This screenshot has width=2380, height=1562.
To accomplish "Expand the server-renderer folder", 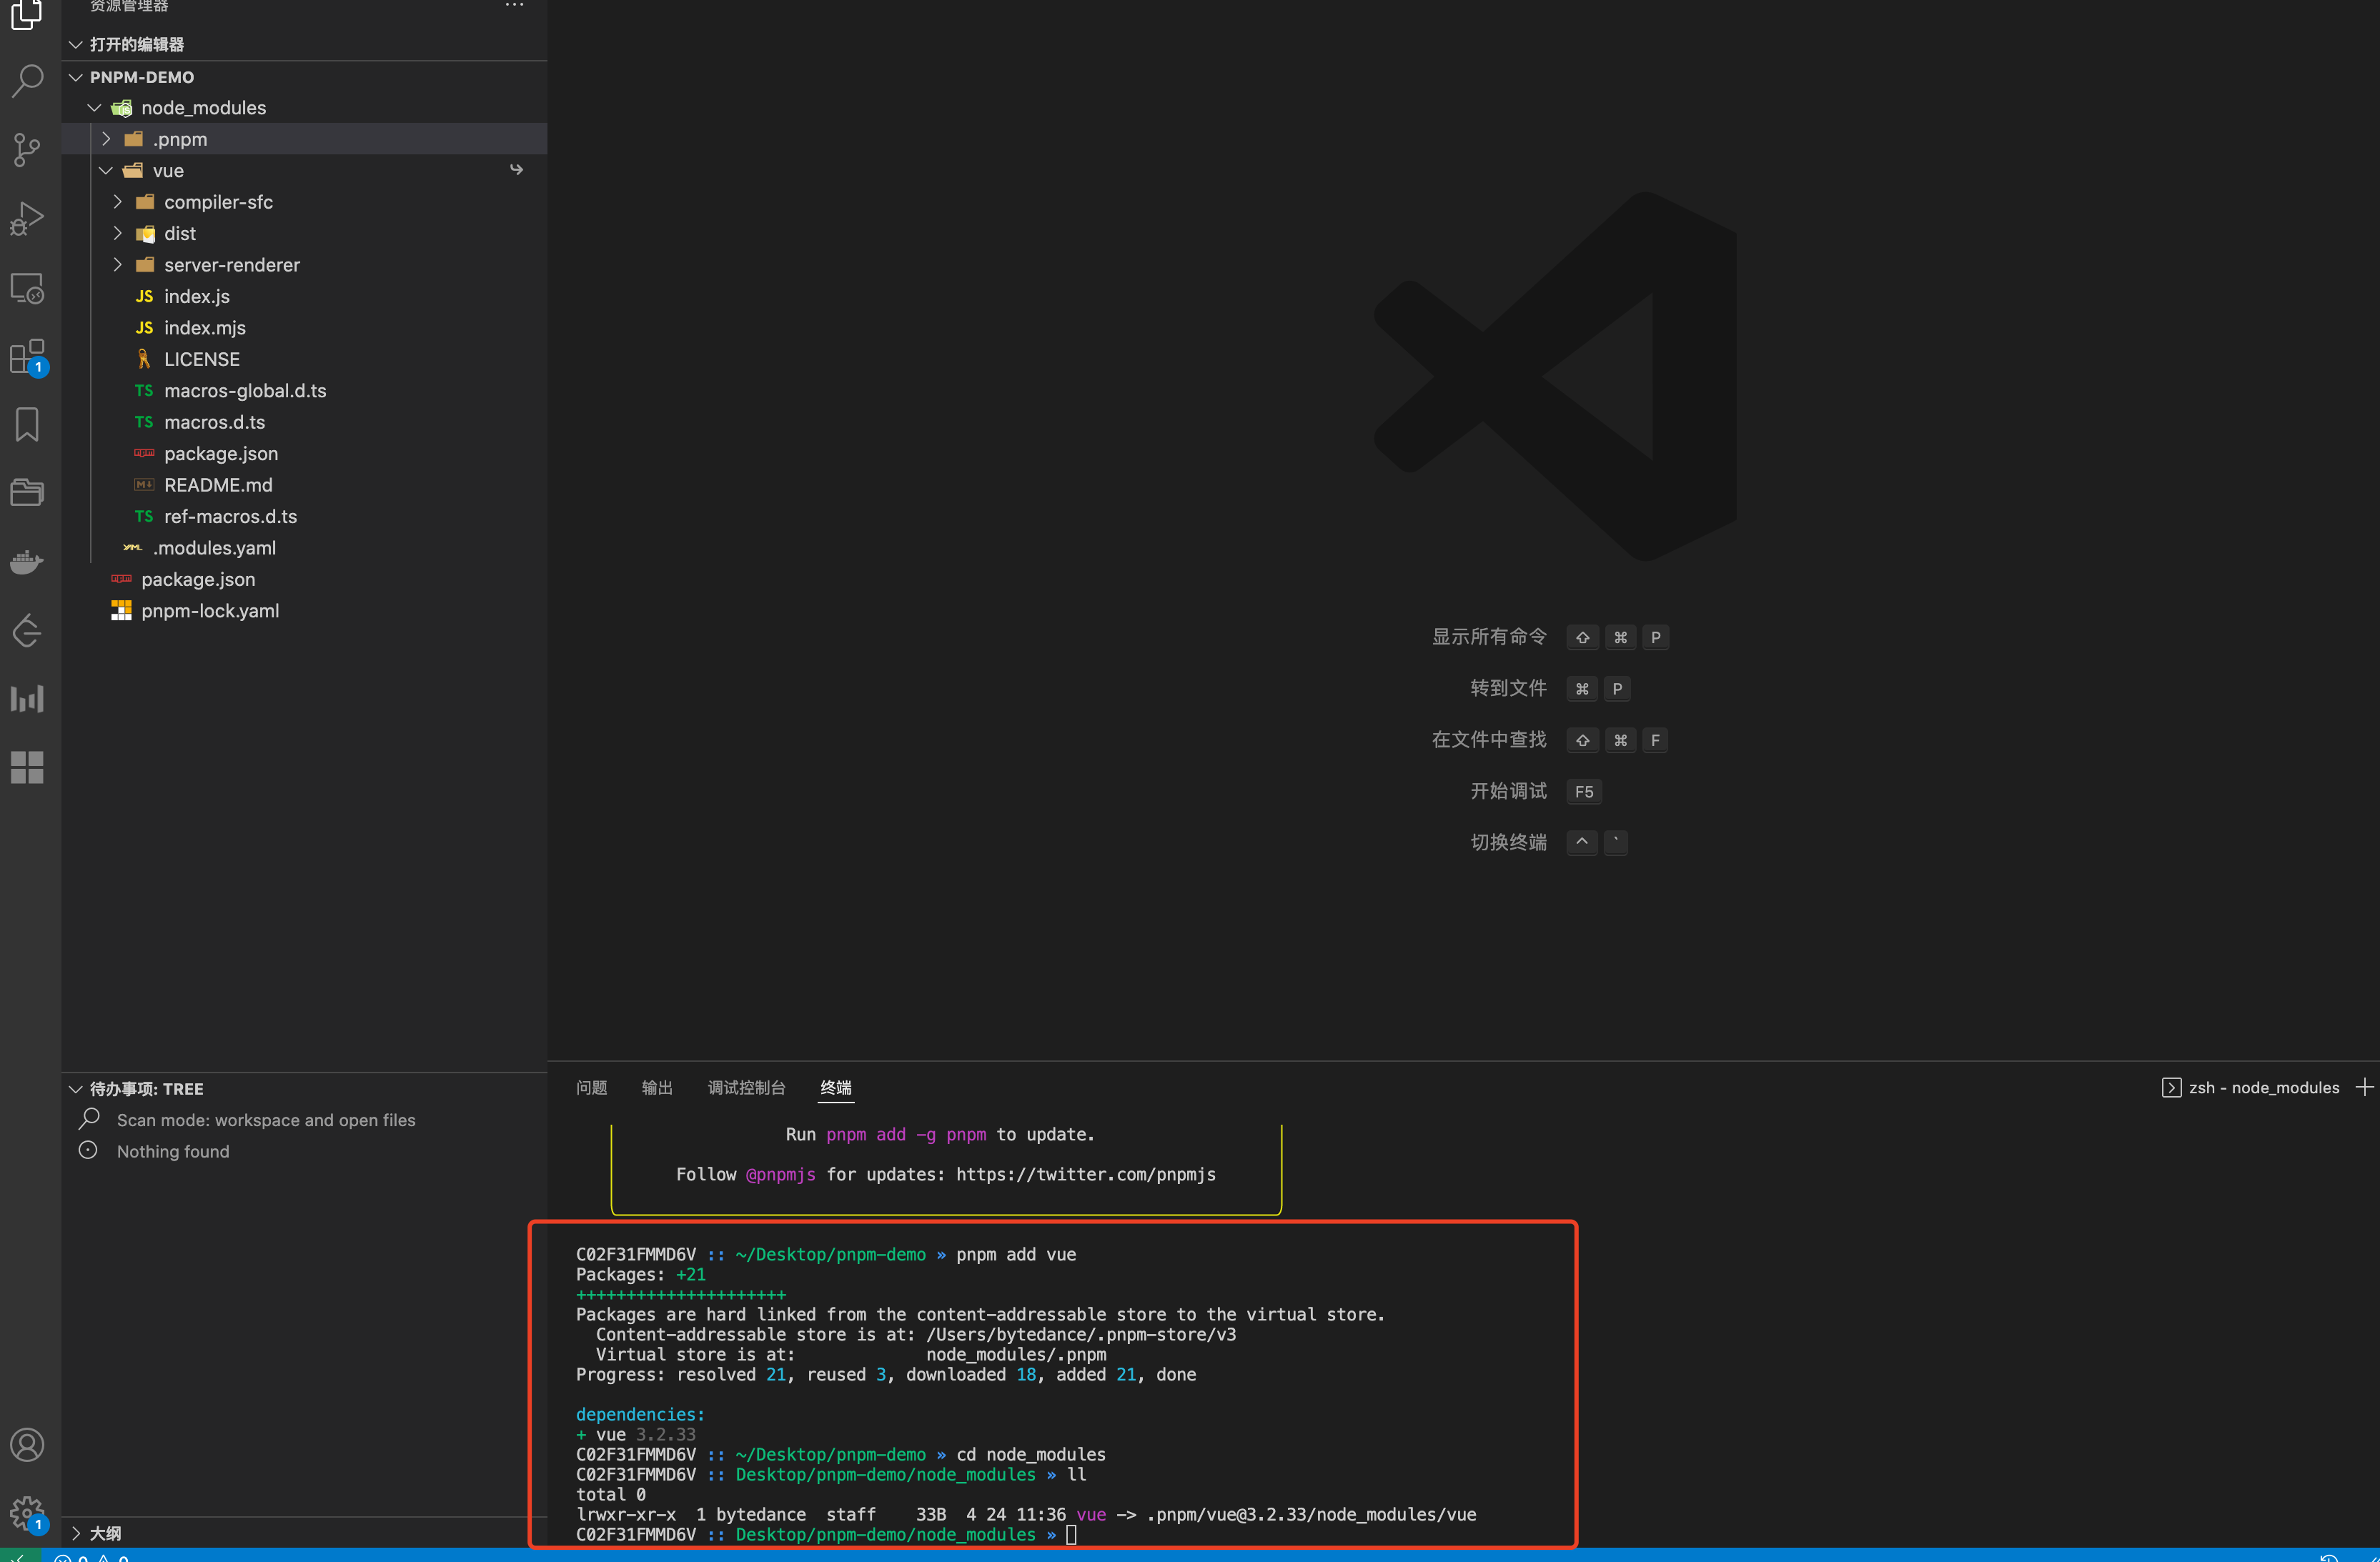I will click(118, 264).
